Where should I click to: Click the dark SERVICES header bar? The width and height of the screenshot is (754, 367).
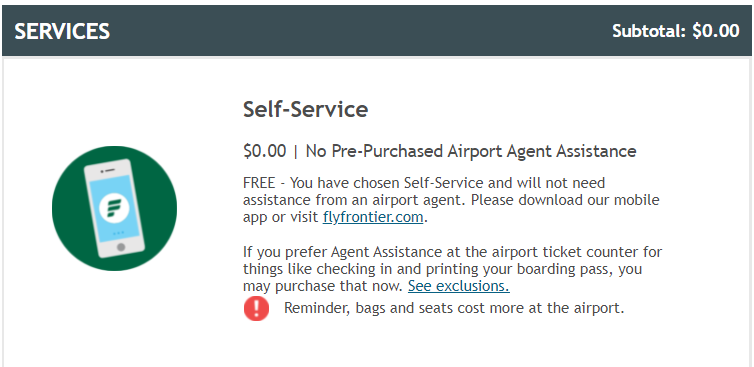coord(377,31)
